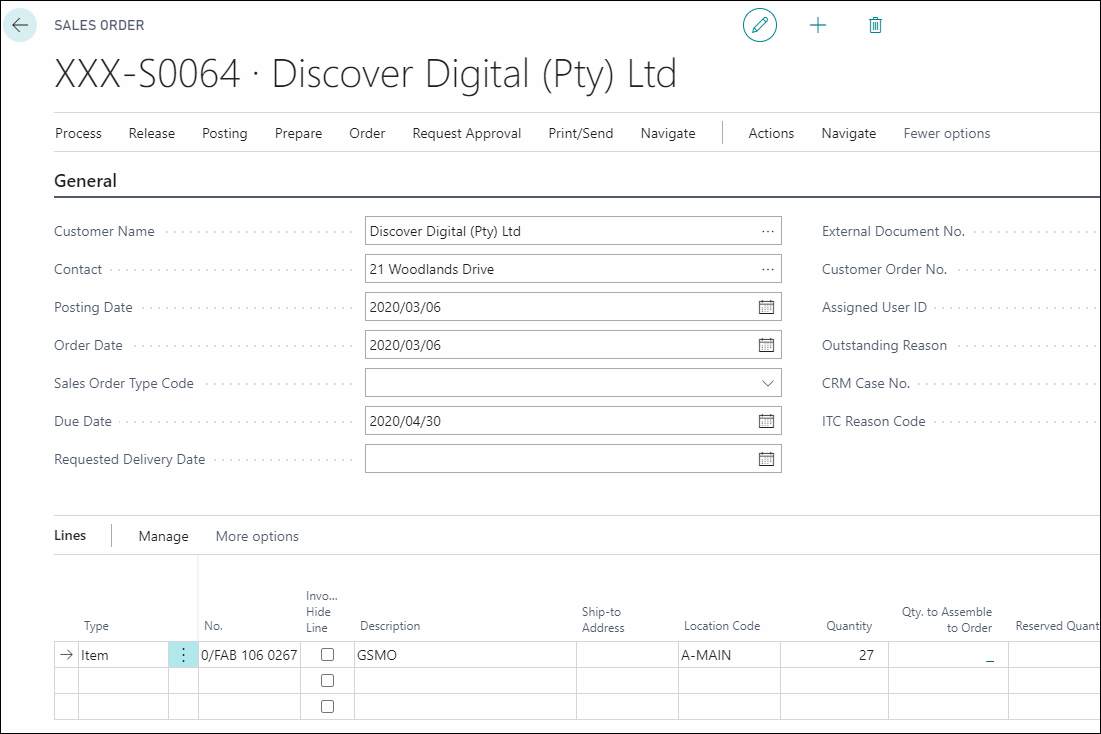Click Qty. to Assemble to Order cell
This screenshot has height=734, width=1101.
tap(948, 655)
